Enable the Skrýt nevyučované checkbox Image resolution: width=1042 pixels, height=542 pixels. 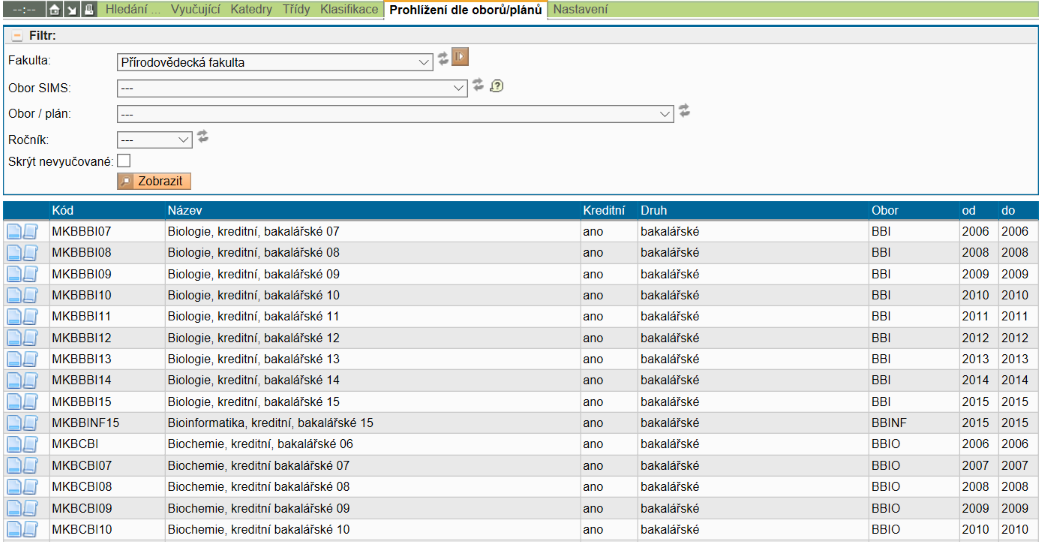[124, 161]
